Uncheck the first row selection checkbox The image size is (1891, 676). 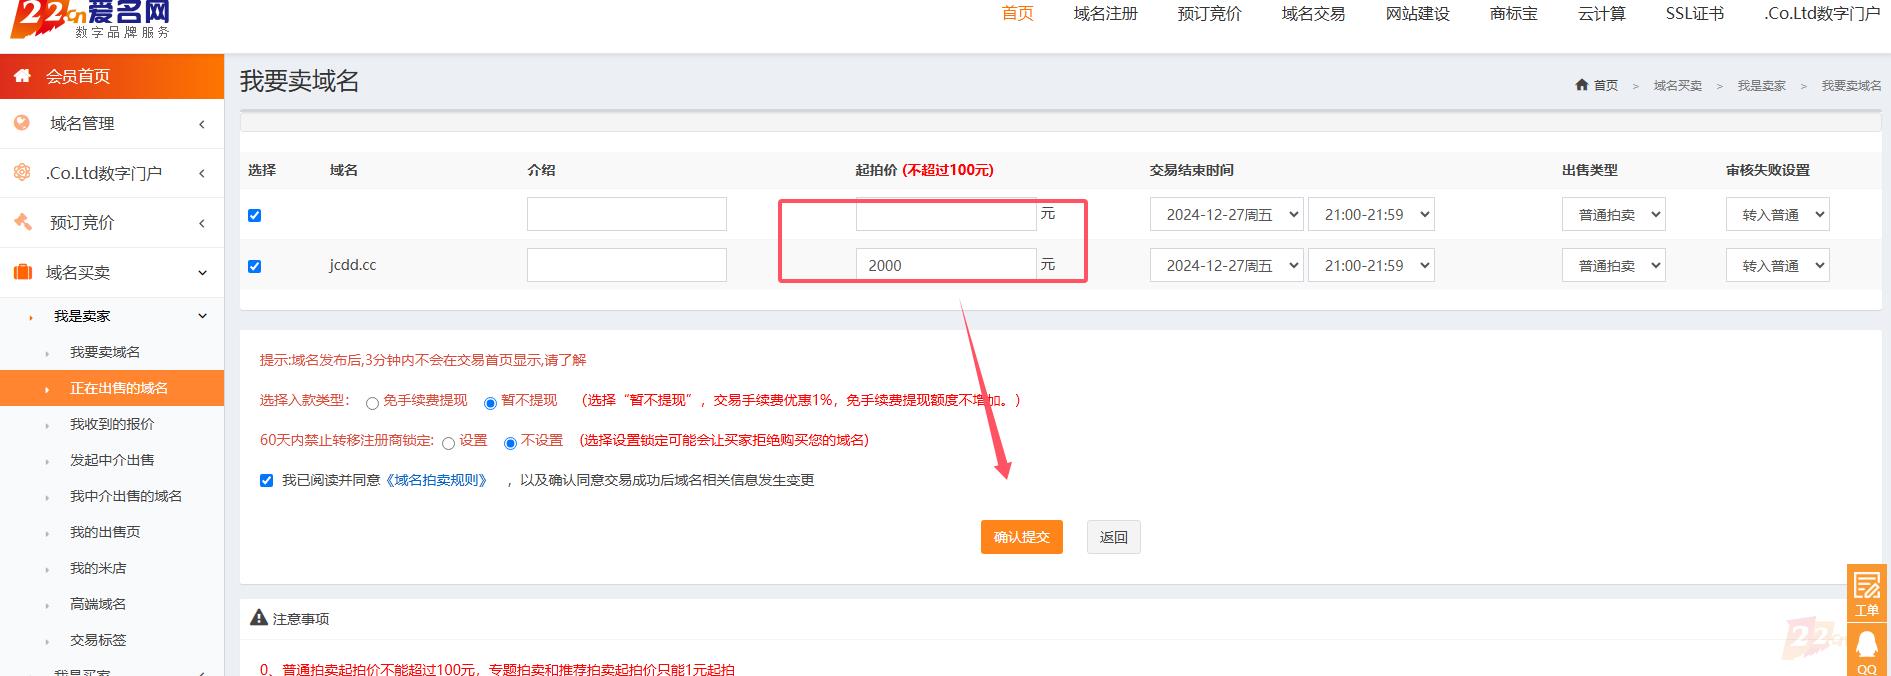click(254, 215)
